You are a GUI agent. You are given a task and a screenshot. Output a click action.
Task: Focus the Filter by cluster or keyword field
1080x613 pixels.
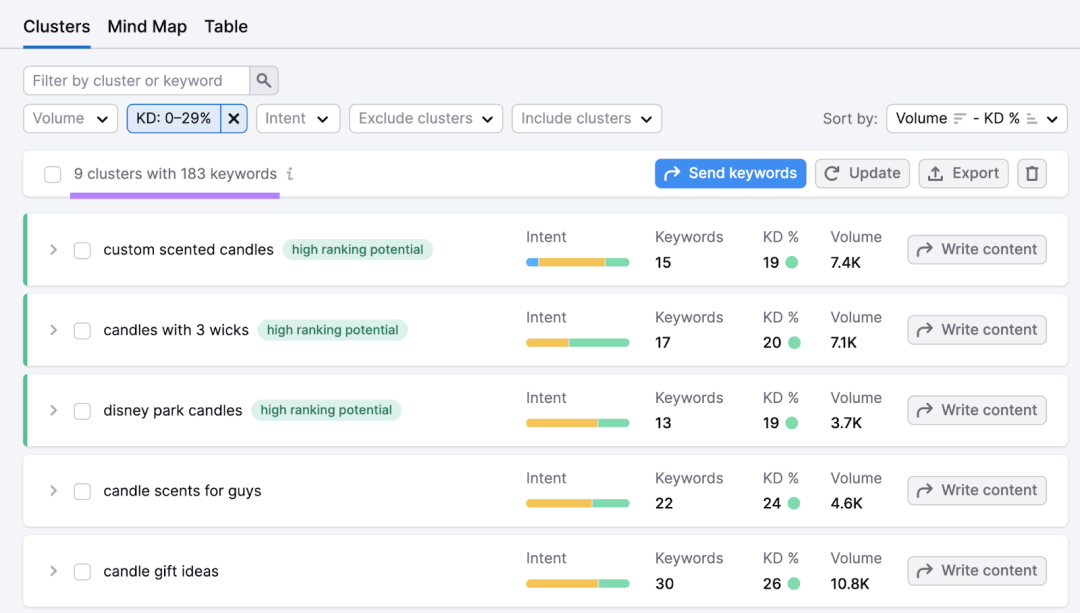tap(136, 81)
